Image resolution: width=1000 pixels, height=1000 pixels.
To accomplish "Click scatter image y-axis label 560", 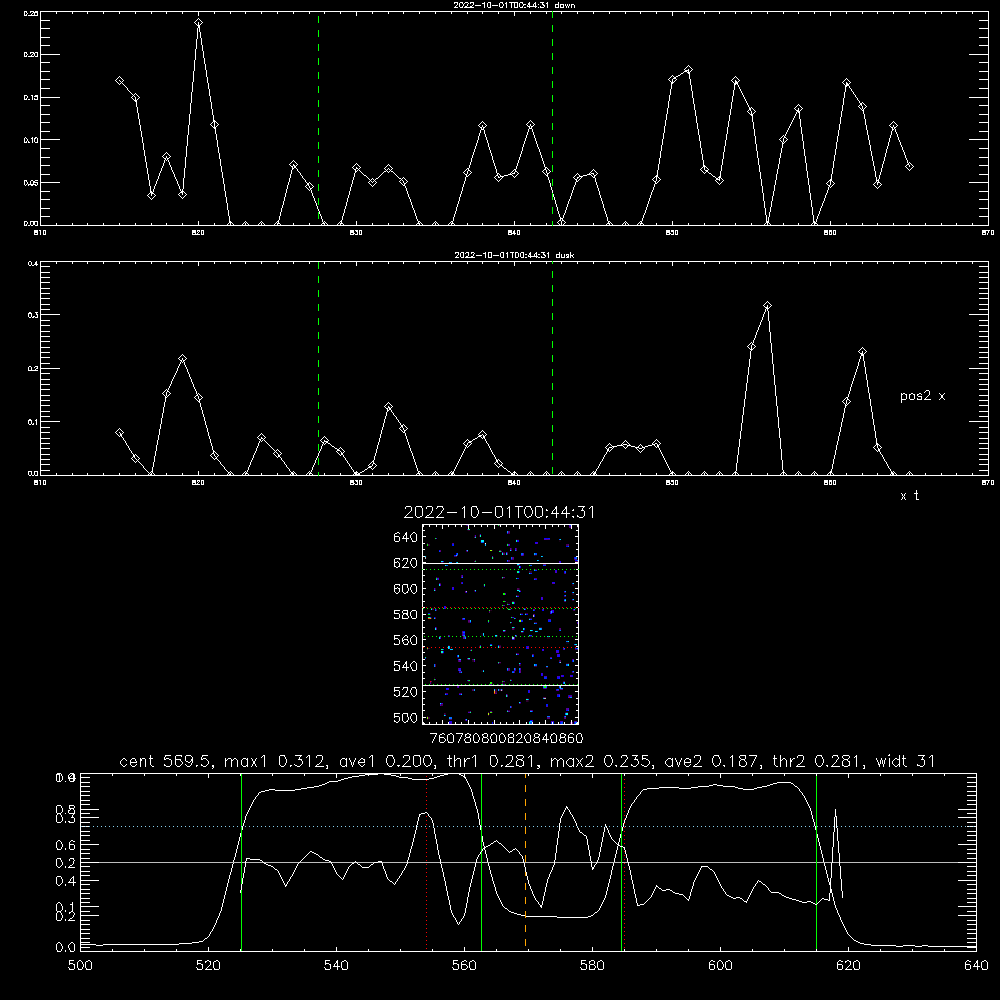I will 405,640.
